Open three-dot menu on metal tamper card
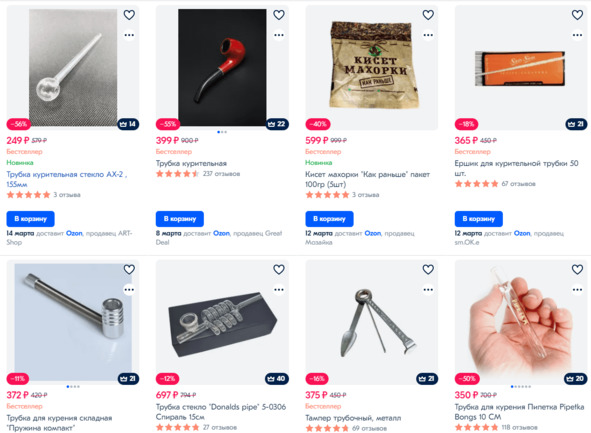Viewport: 591px width, 433px height. tap(428, 289)
